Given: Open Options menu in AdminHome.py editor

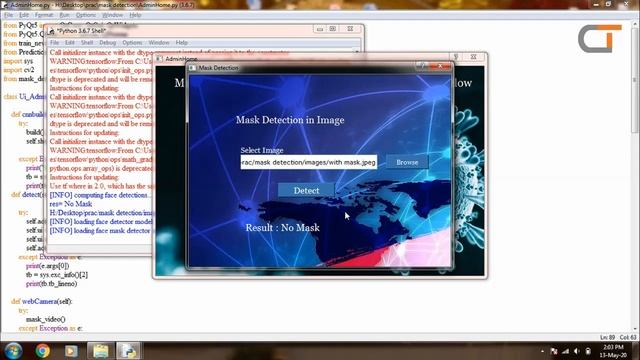Looking at the screenshot, I should click(86, 15).
